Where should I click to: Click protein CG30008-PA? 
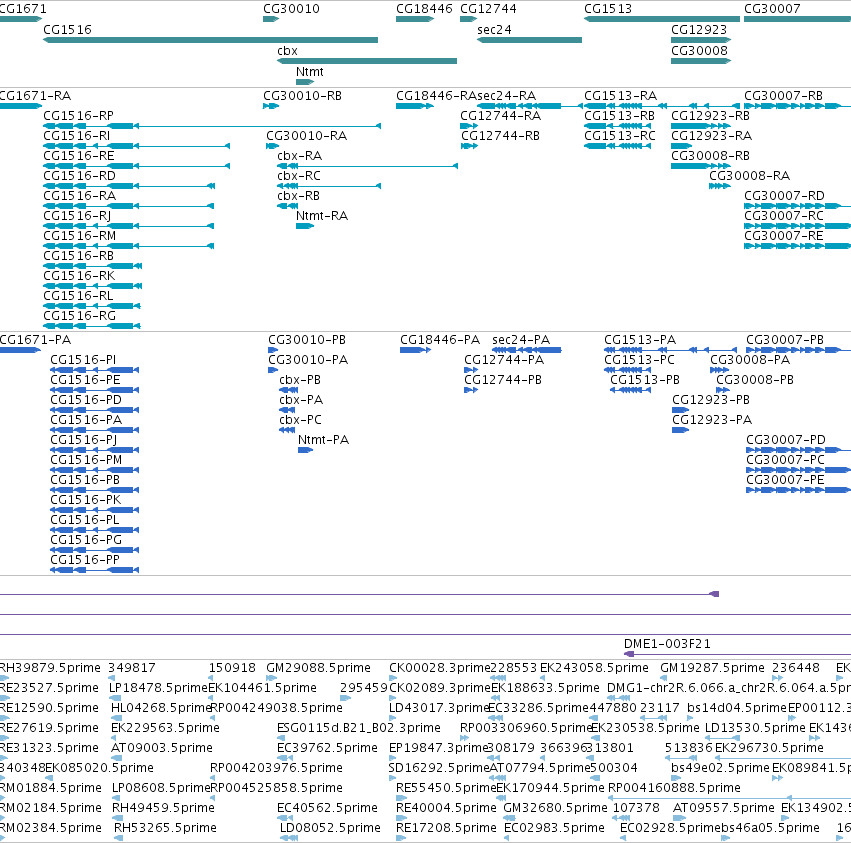[x=750, y=360]
